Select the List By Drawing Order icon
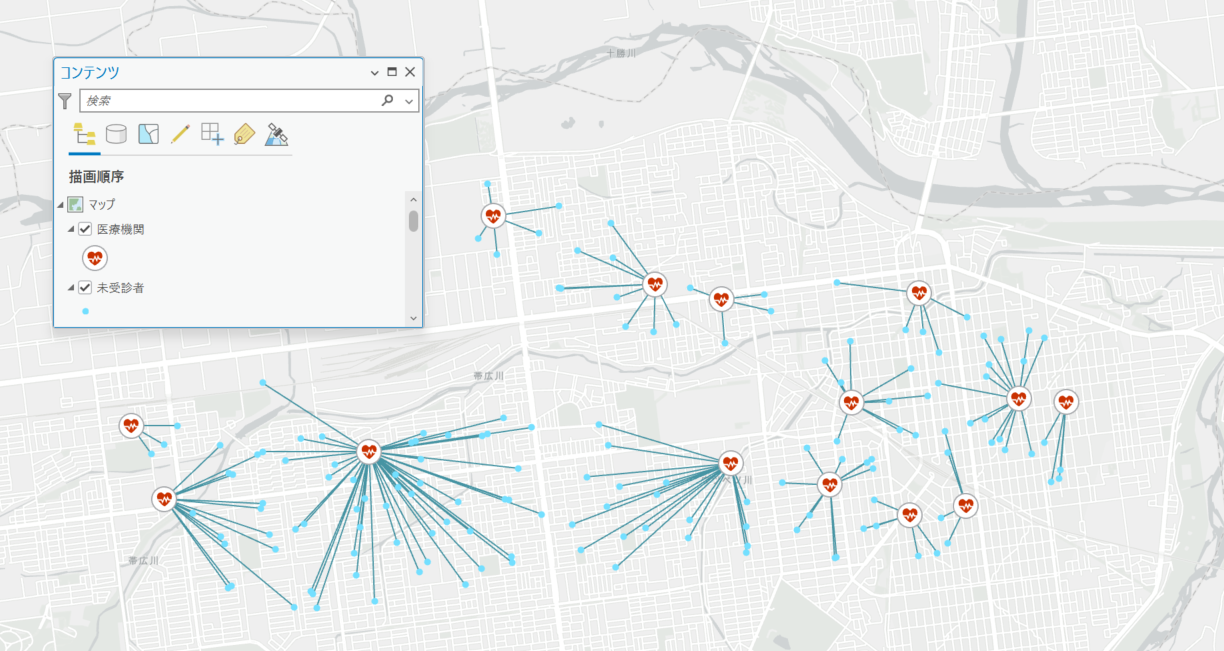The width and height of the screenshot is (1224, 651). pos(84,134)
